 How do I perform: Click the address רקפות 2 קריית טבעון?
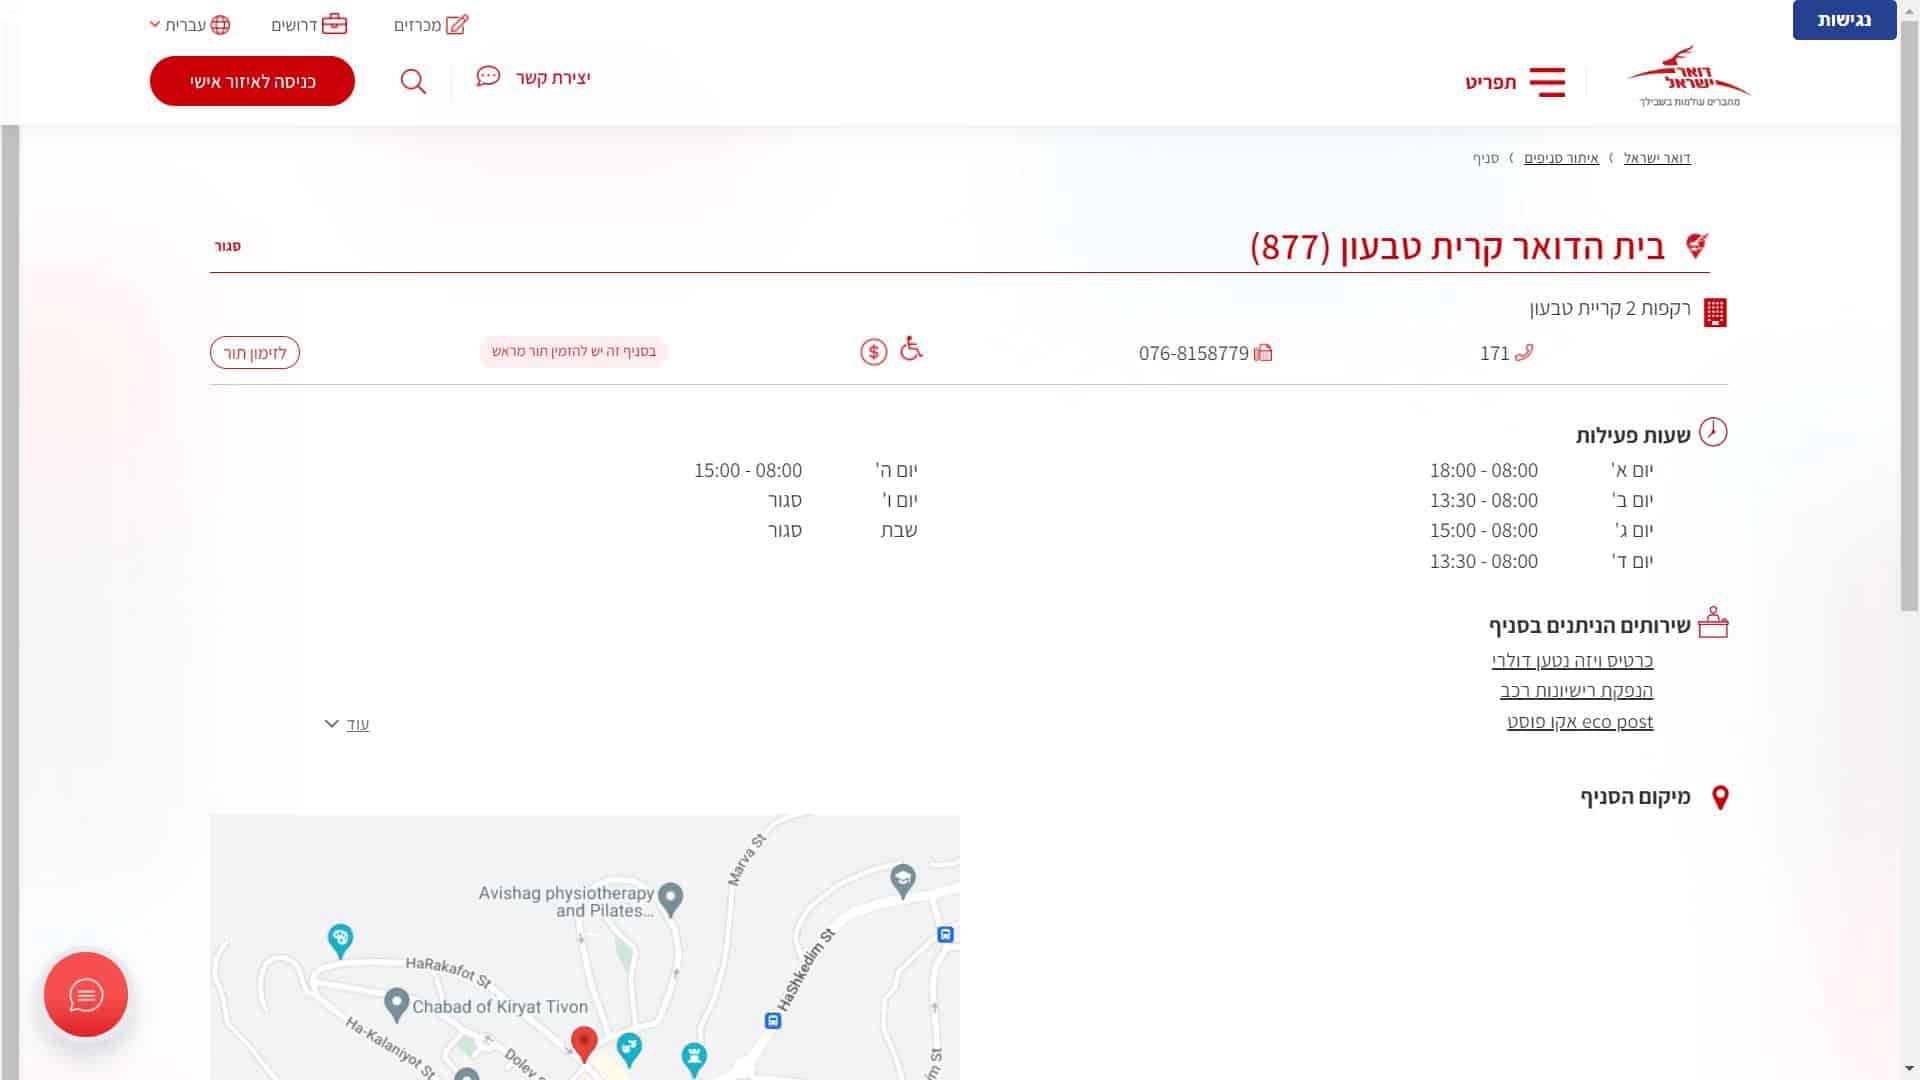pos(1610,308)
